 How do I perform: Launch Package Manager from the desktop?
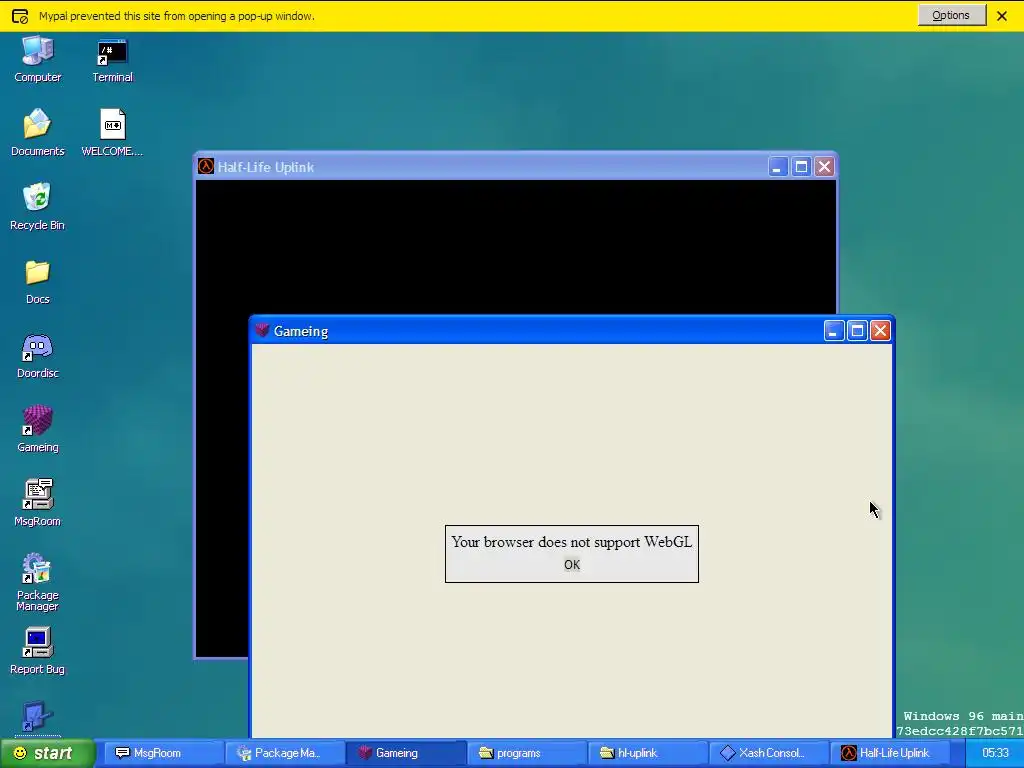pos(37,582)
